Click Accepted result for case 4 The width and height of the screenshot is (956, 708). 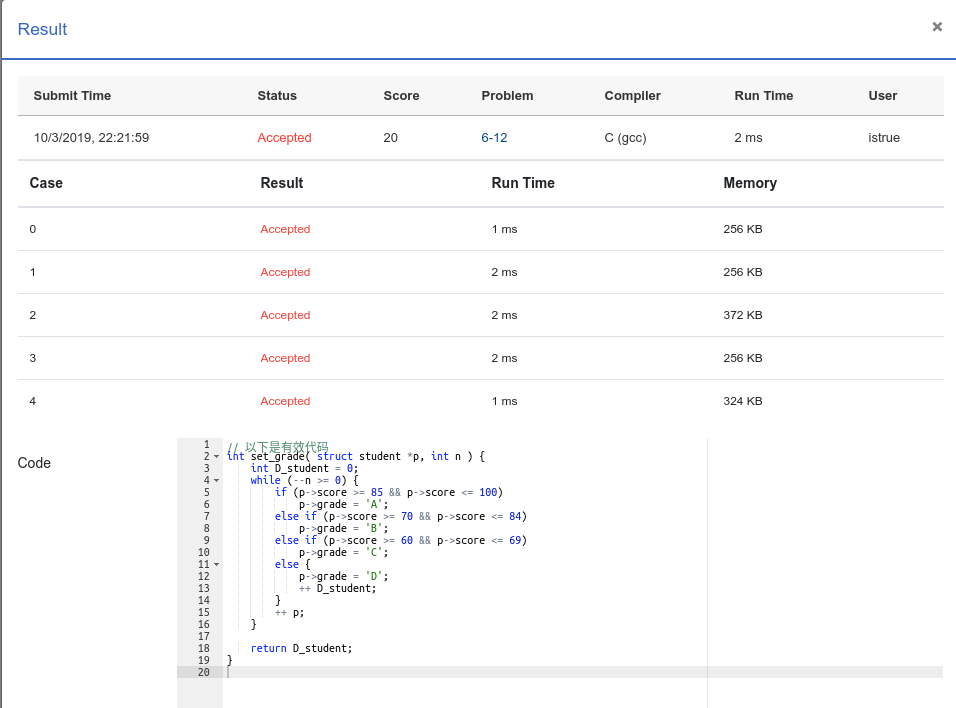285,401
